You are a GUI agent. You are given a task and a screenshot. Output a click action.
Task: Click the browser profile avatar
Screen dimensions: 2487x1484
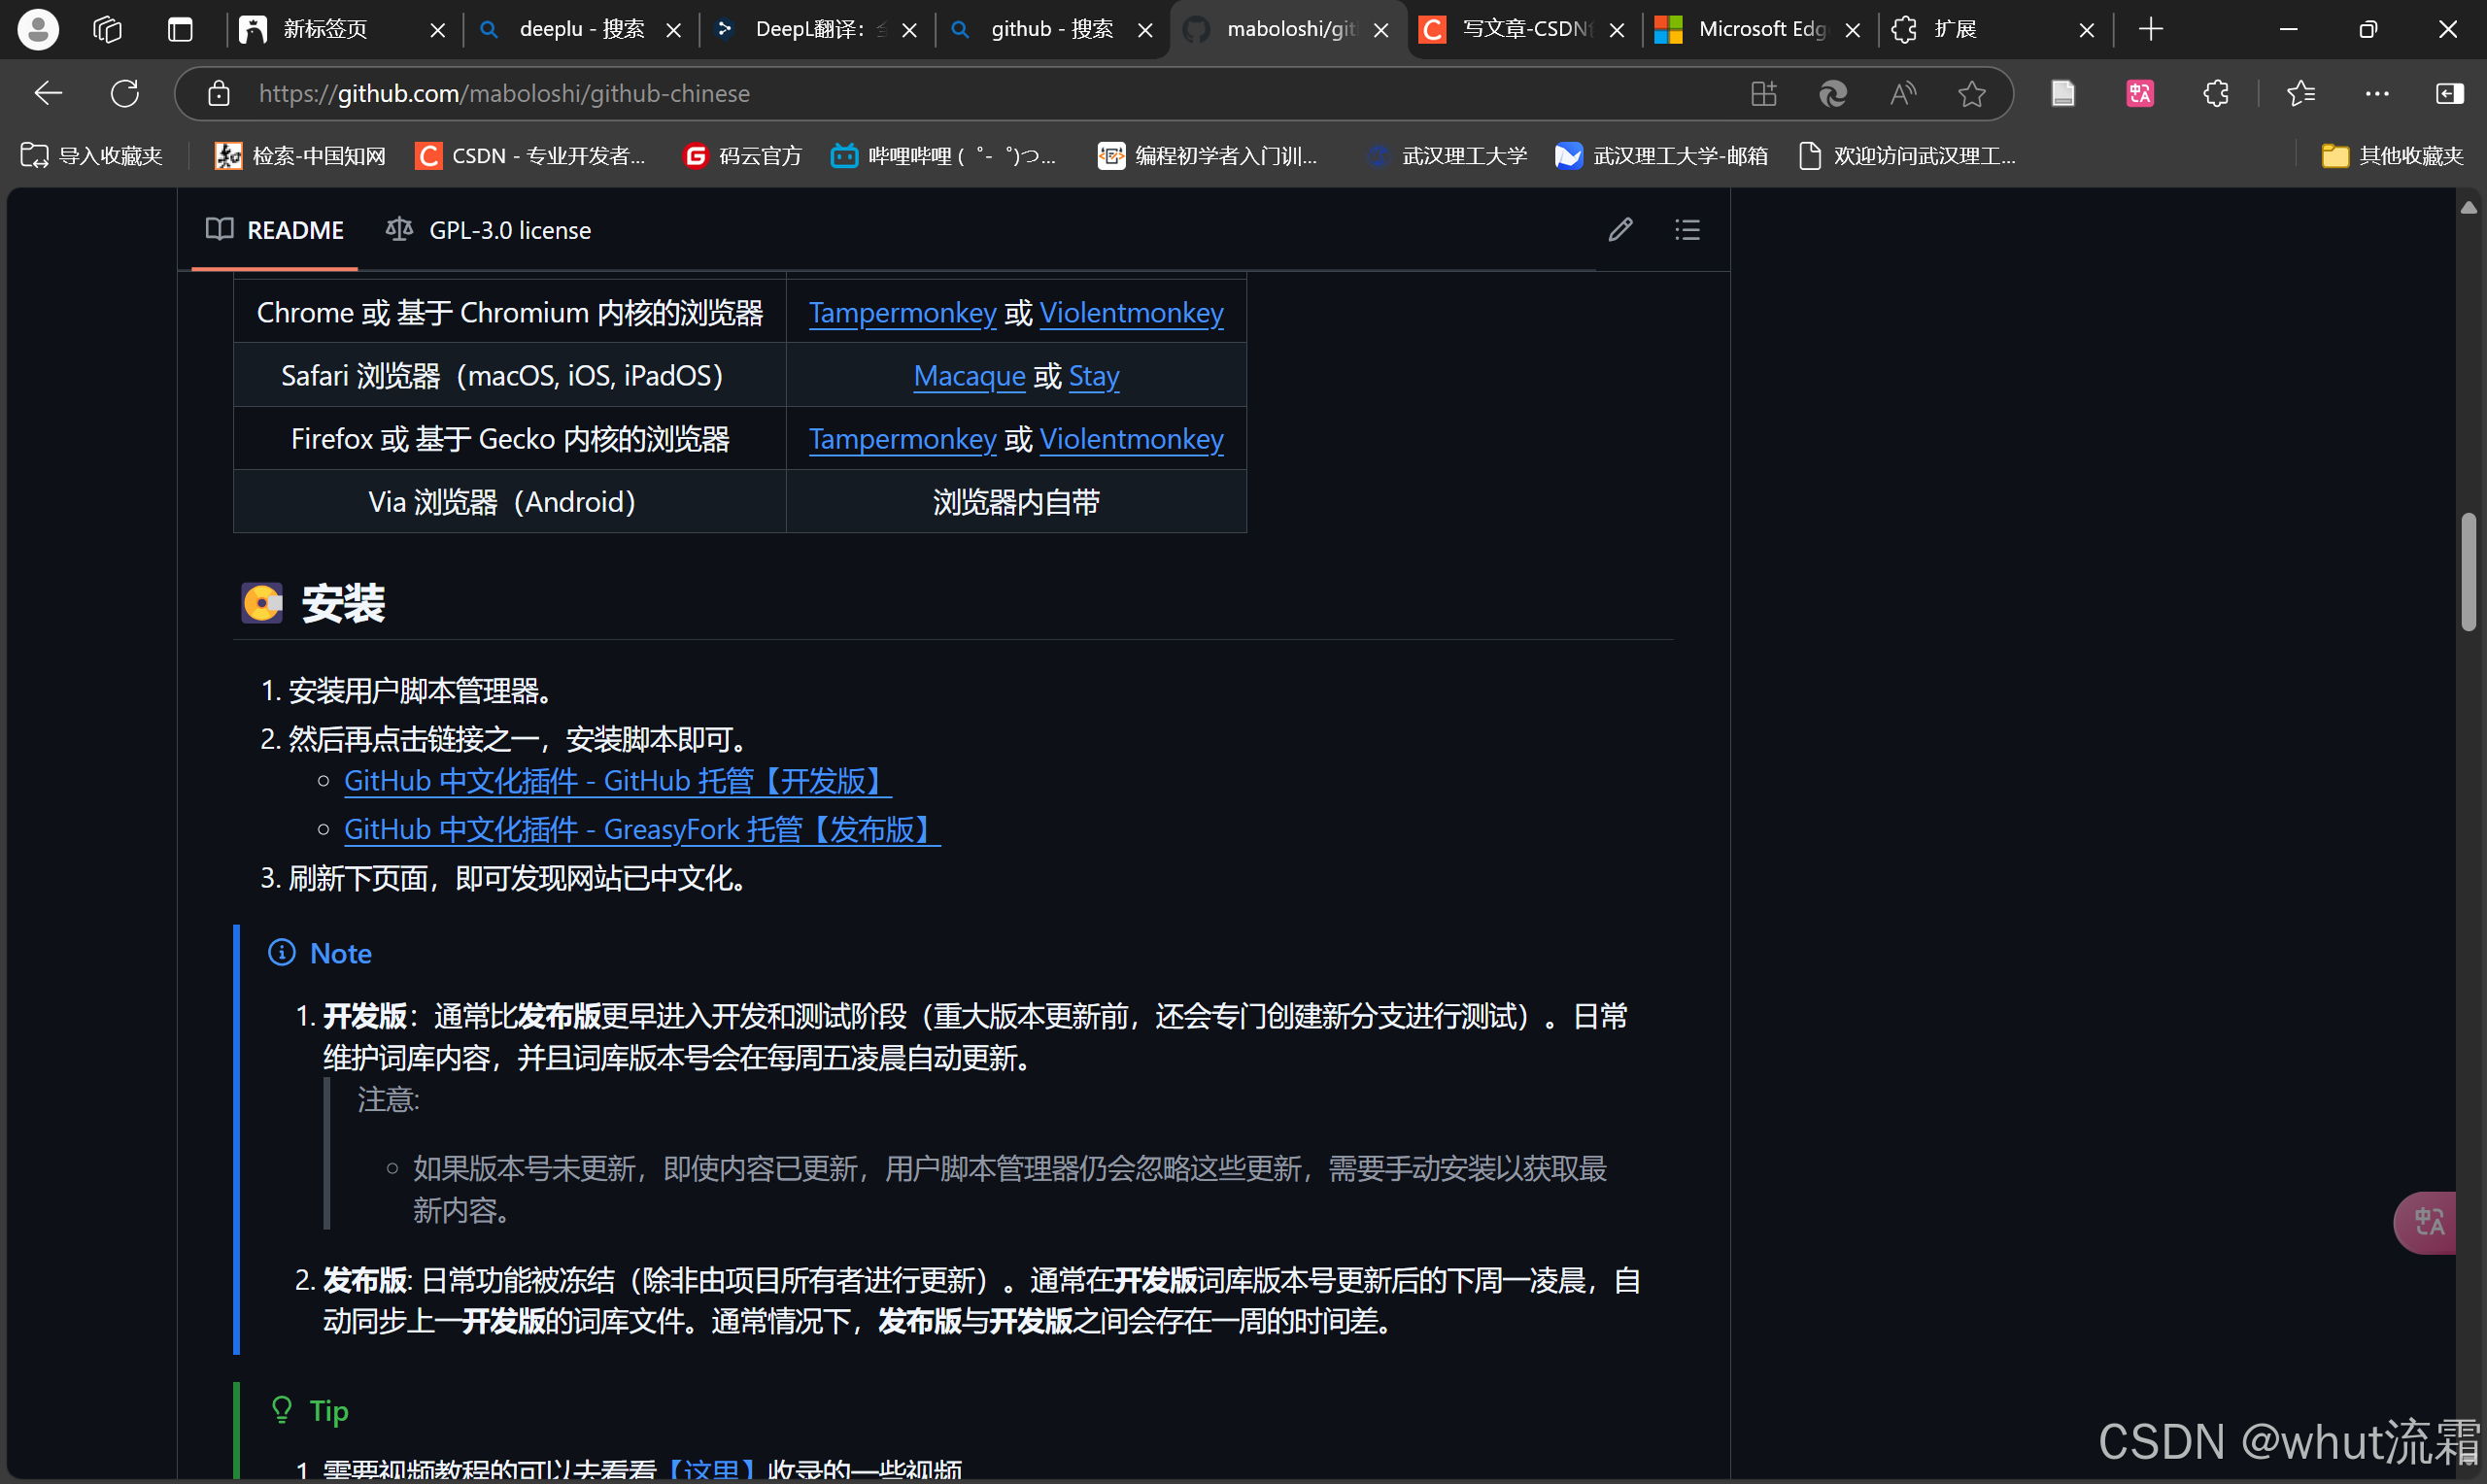(x=37, y=29)
